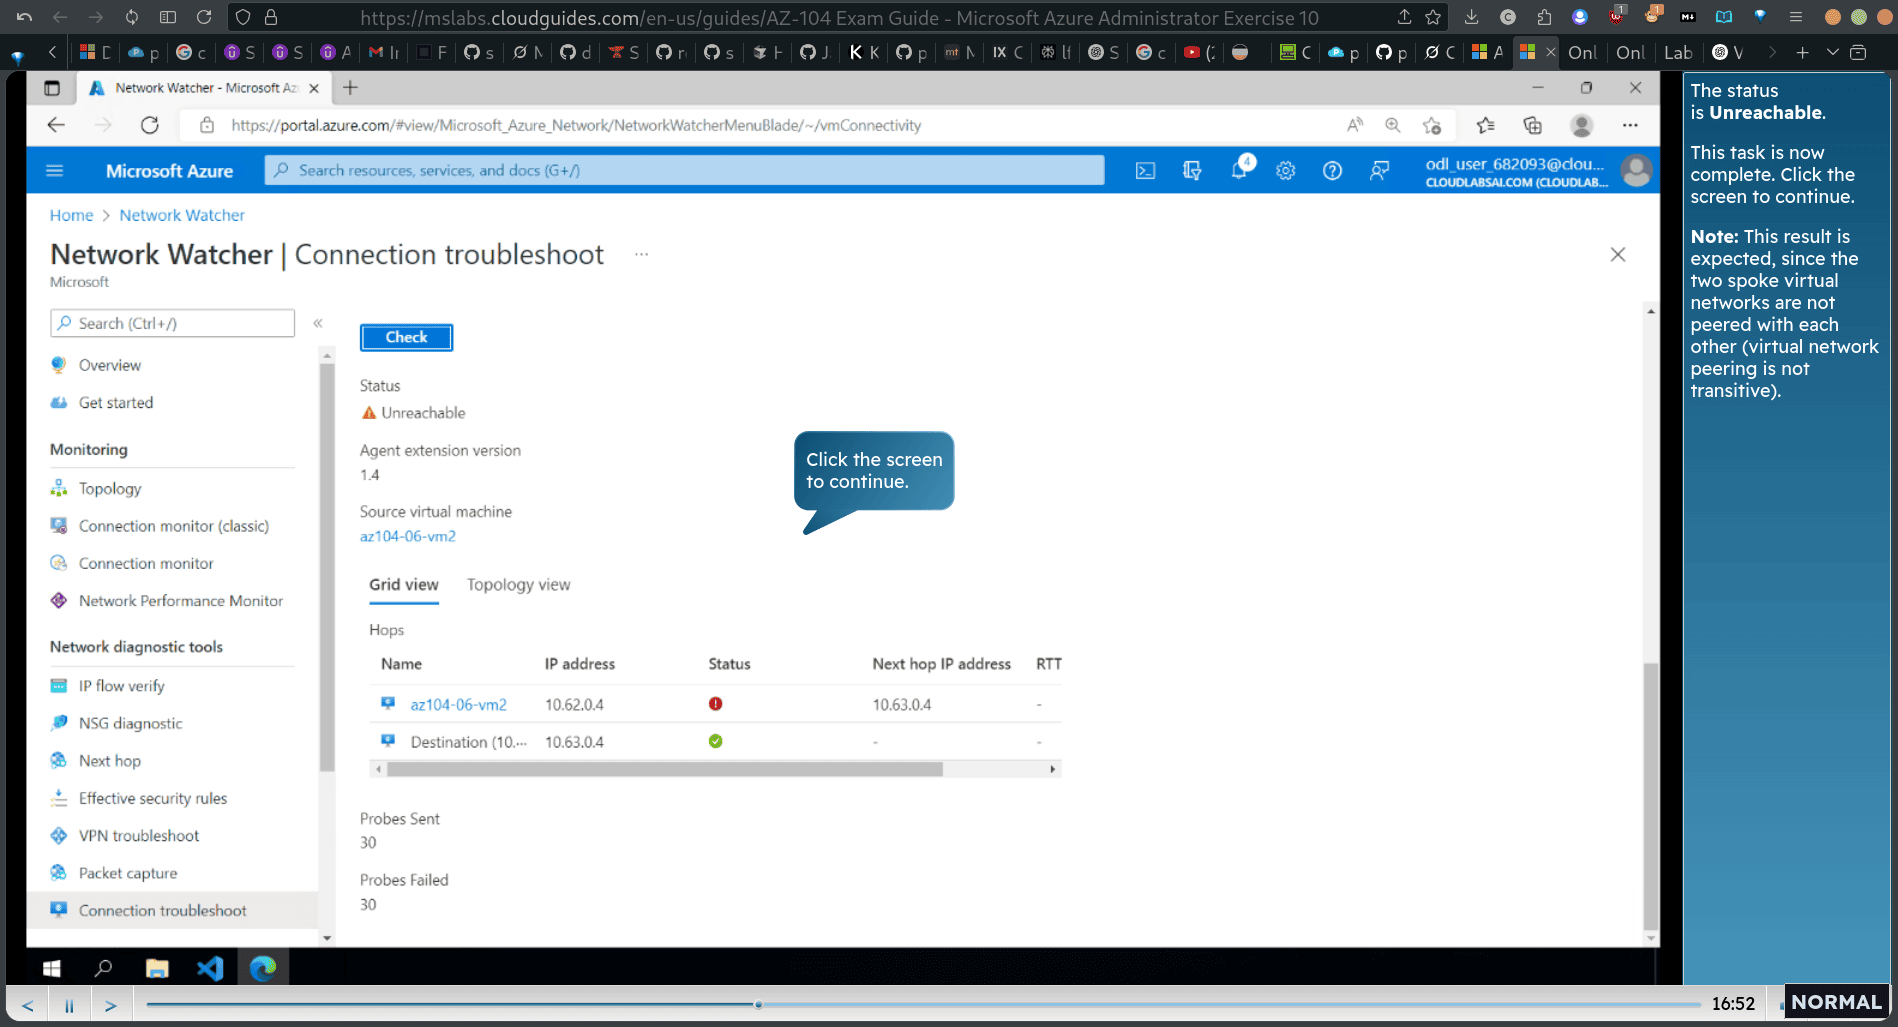Open the Azure portal hamburger menu
This screenshot has width=1898, height=1027.
click(x=55, y=171)
